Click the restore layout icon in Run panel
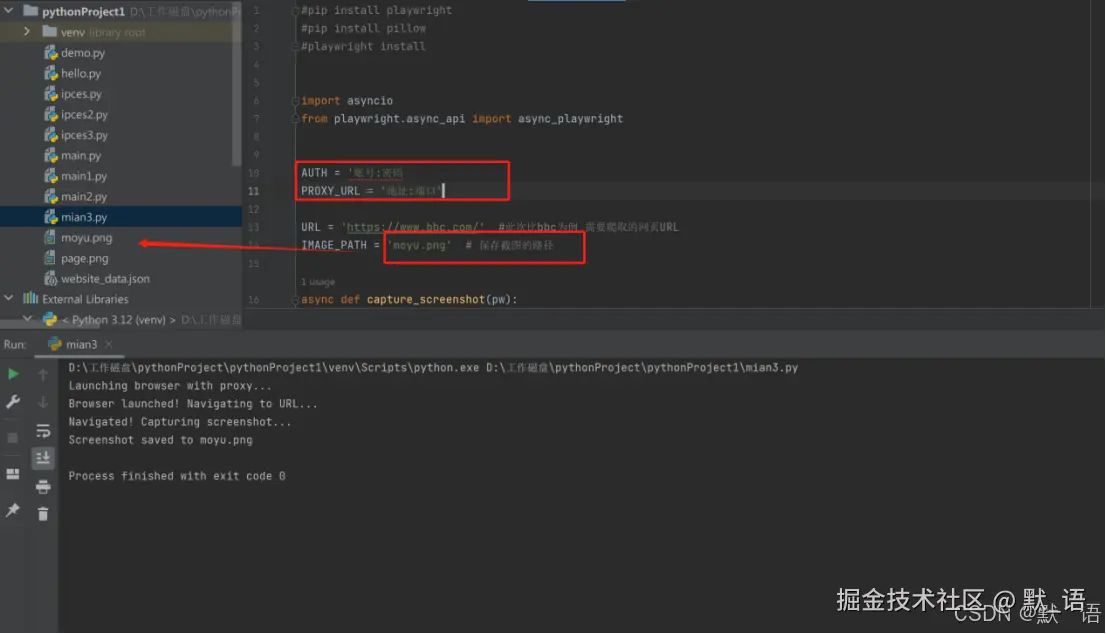1106x634 pixels. (13, 474)
